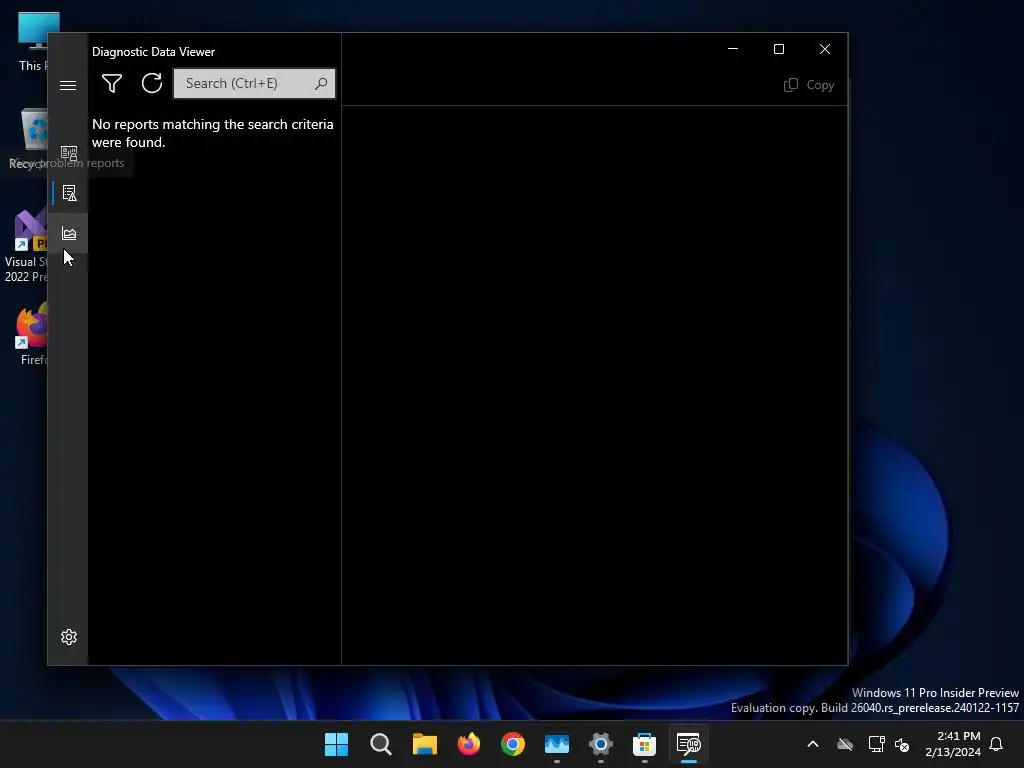Open the notification bell icon

(996, 744)
